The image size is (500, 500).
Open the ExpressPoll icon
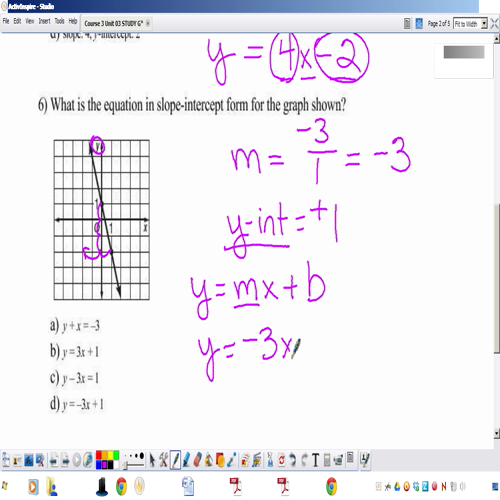click(x=88, y=460)
